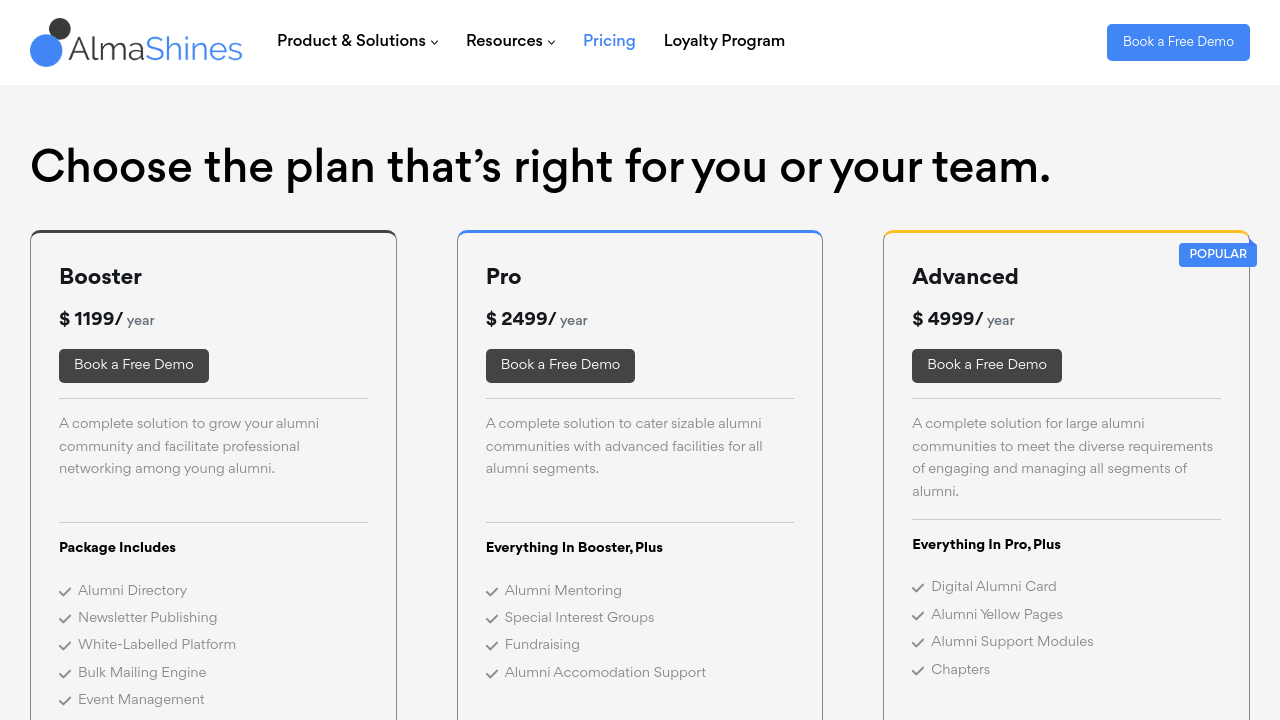Click the White-Labelled Platform feature
This screenshot has height=720, width=1280.
157,645
